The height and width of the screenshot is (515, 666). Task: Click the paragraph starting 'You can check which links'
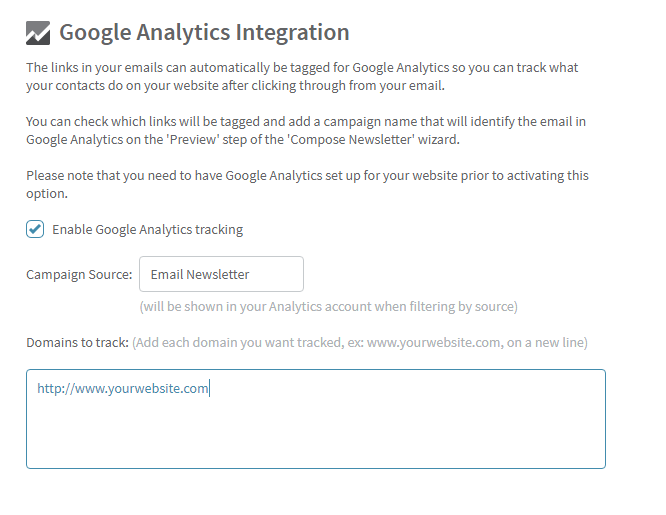(306, 130)
